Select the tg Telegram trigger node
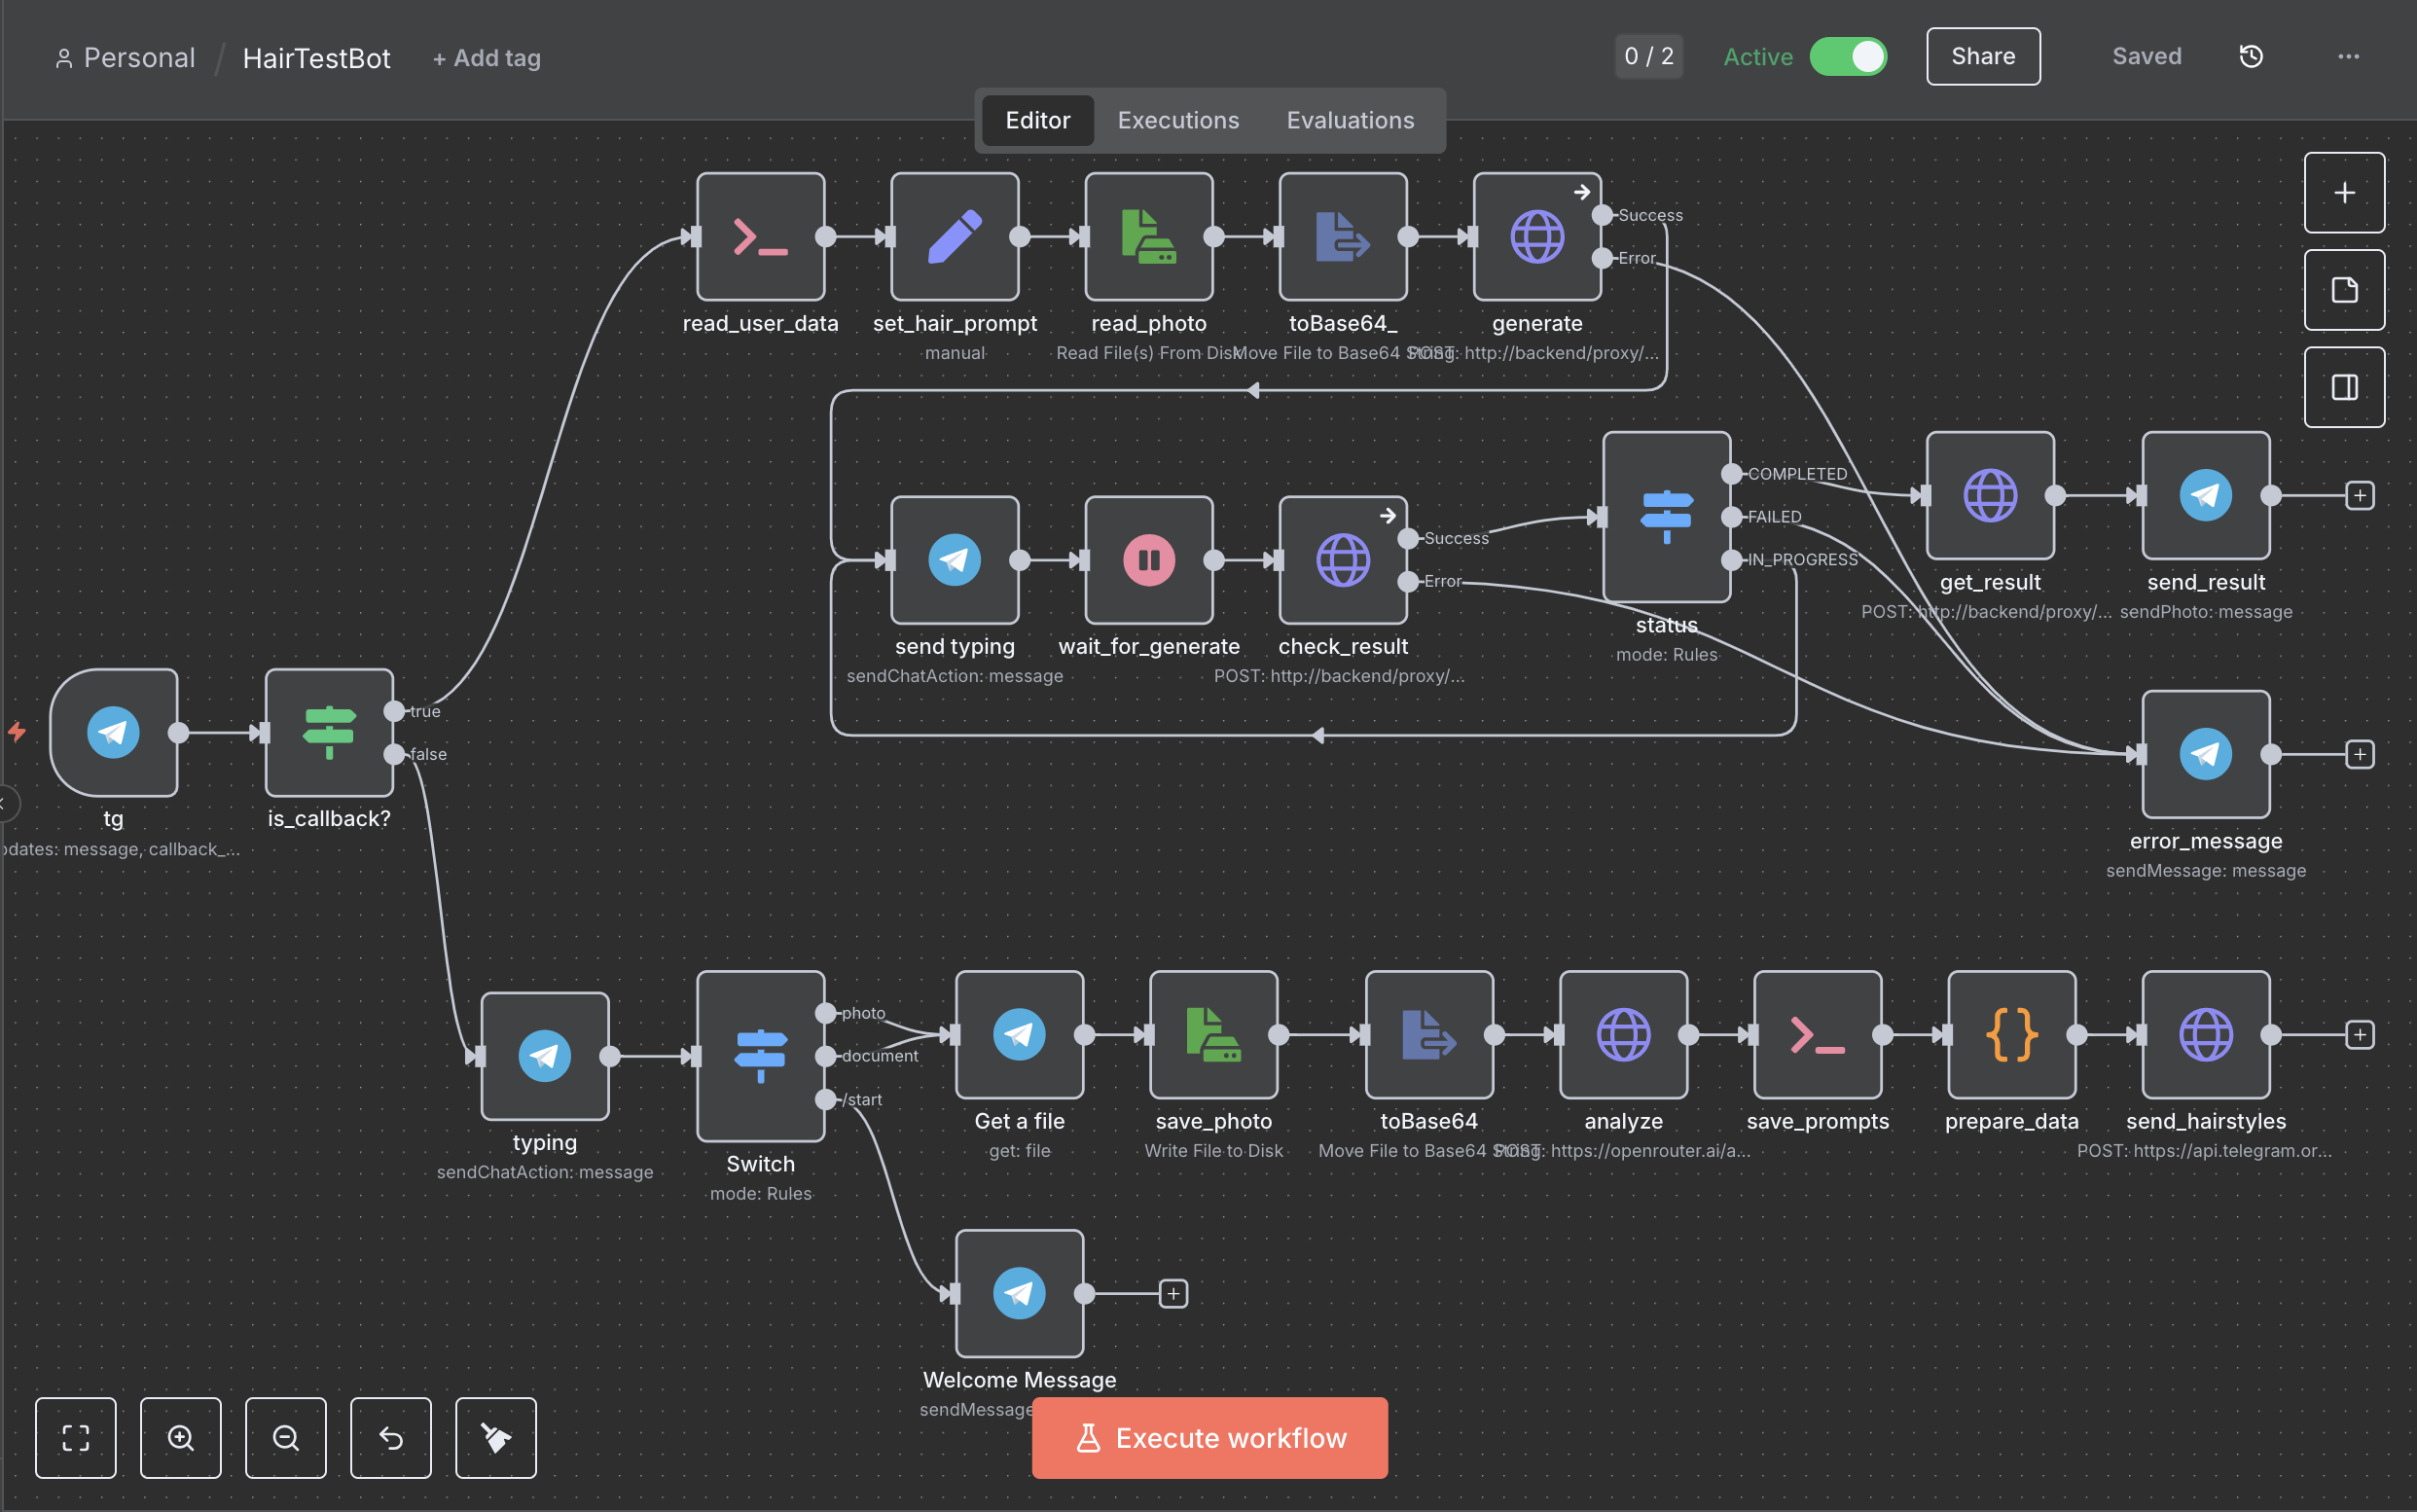The height and width of the screenshot is (1512, 2417). (113, 732)
